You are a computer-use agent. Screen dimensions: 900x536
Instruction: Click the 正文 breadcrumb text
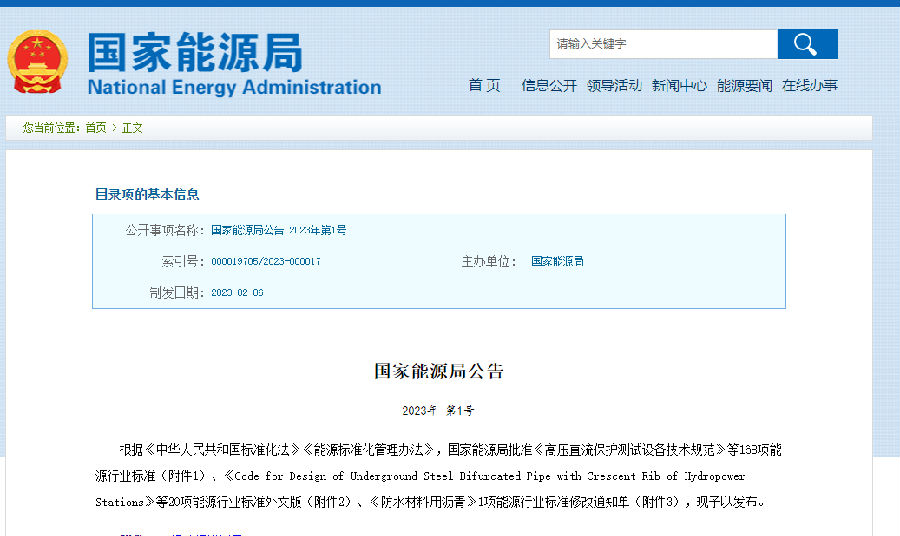pos(132,127)
